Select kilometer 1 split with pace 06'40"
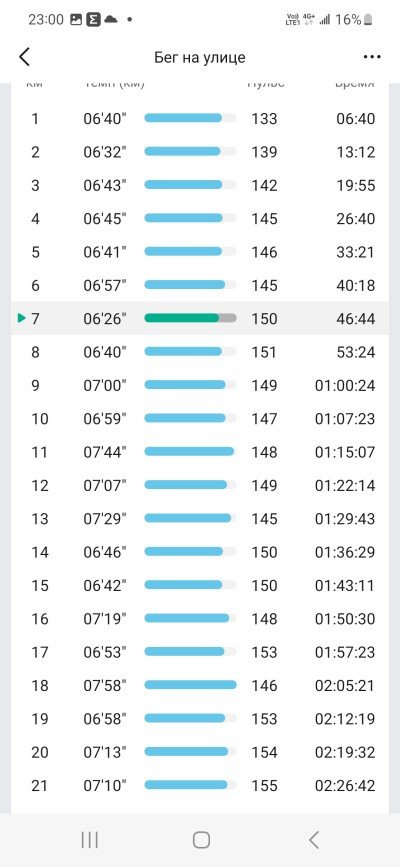This screenshot has height=867, width=400. pos(200,118)
